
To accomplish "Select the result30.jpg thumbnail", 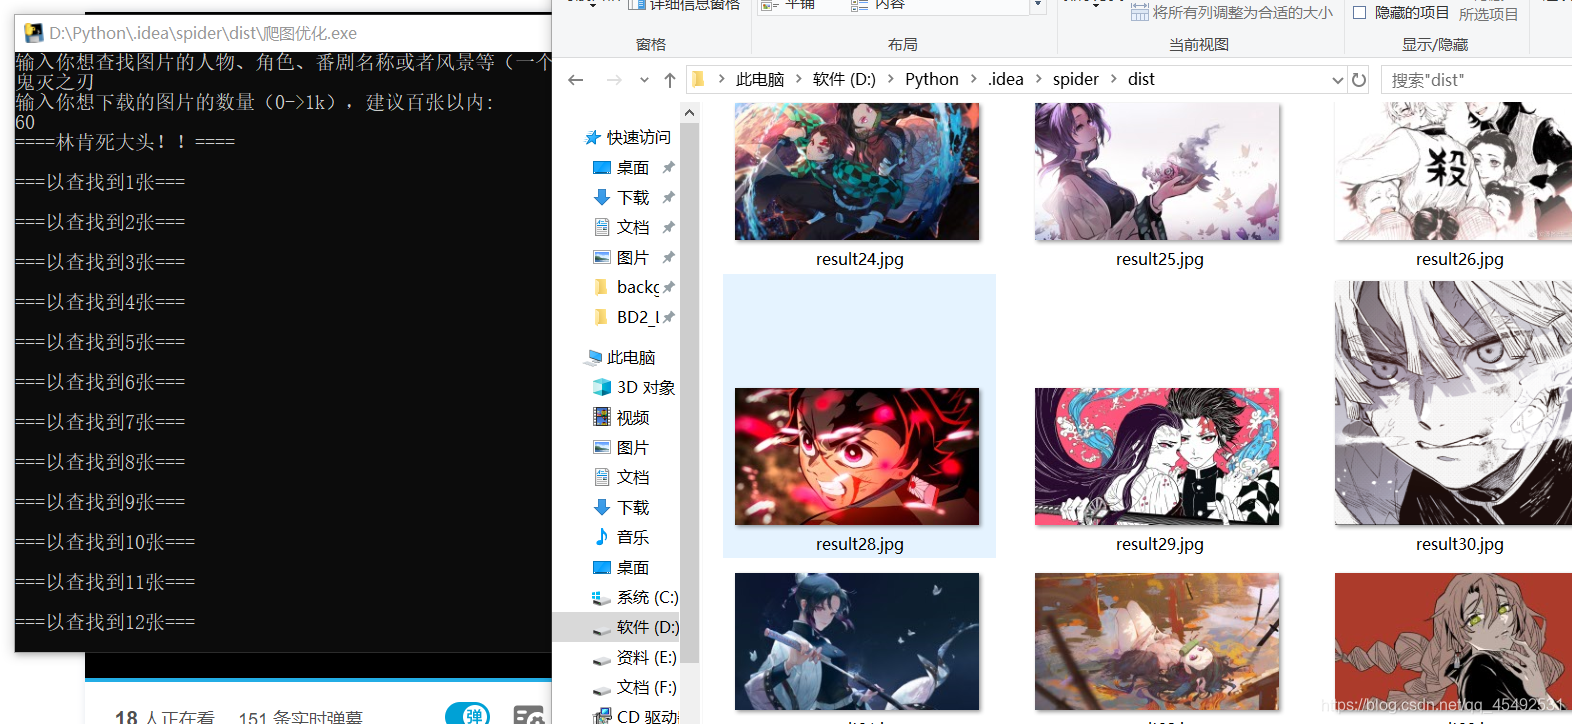I will coord(1453,403).
